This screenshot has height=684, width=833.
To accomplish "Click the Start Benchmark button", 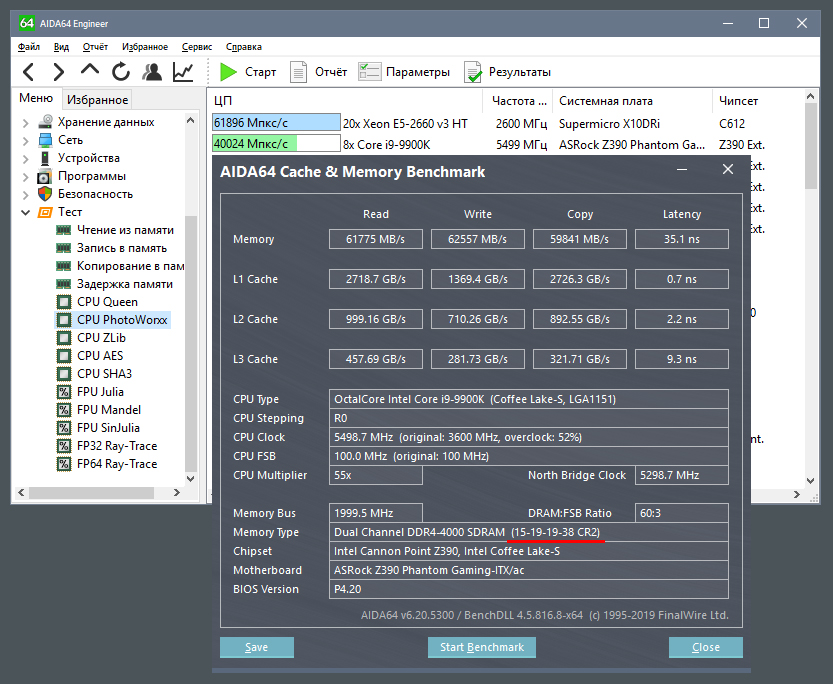I will click(482, 647).
